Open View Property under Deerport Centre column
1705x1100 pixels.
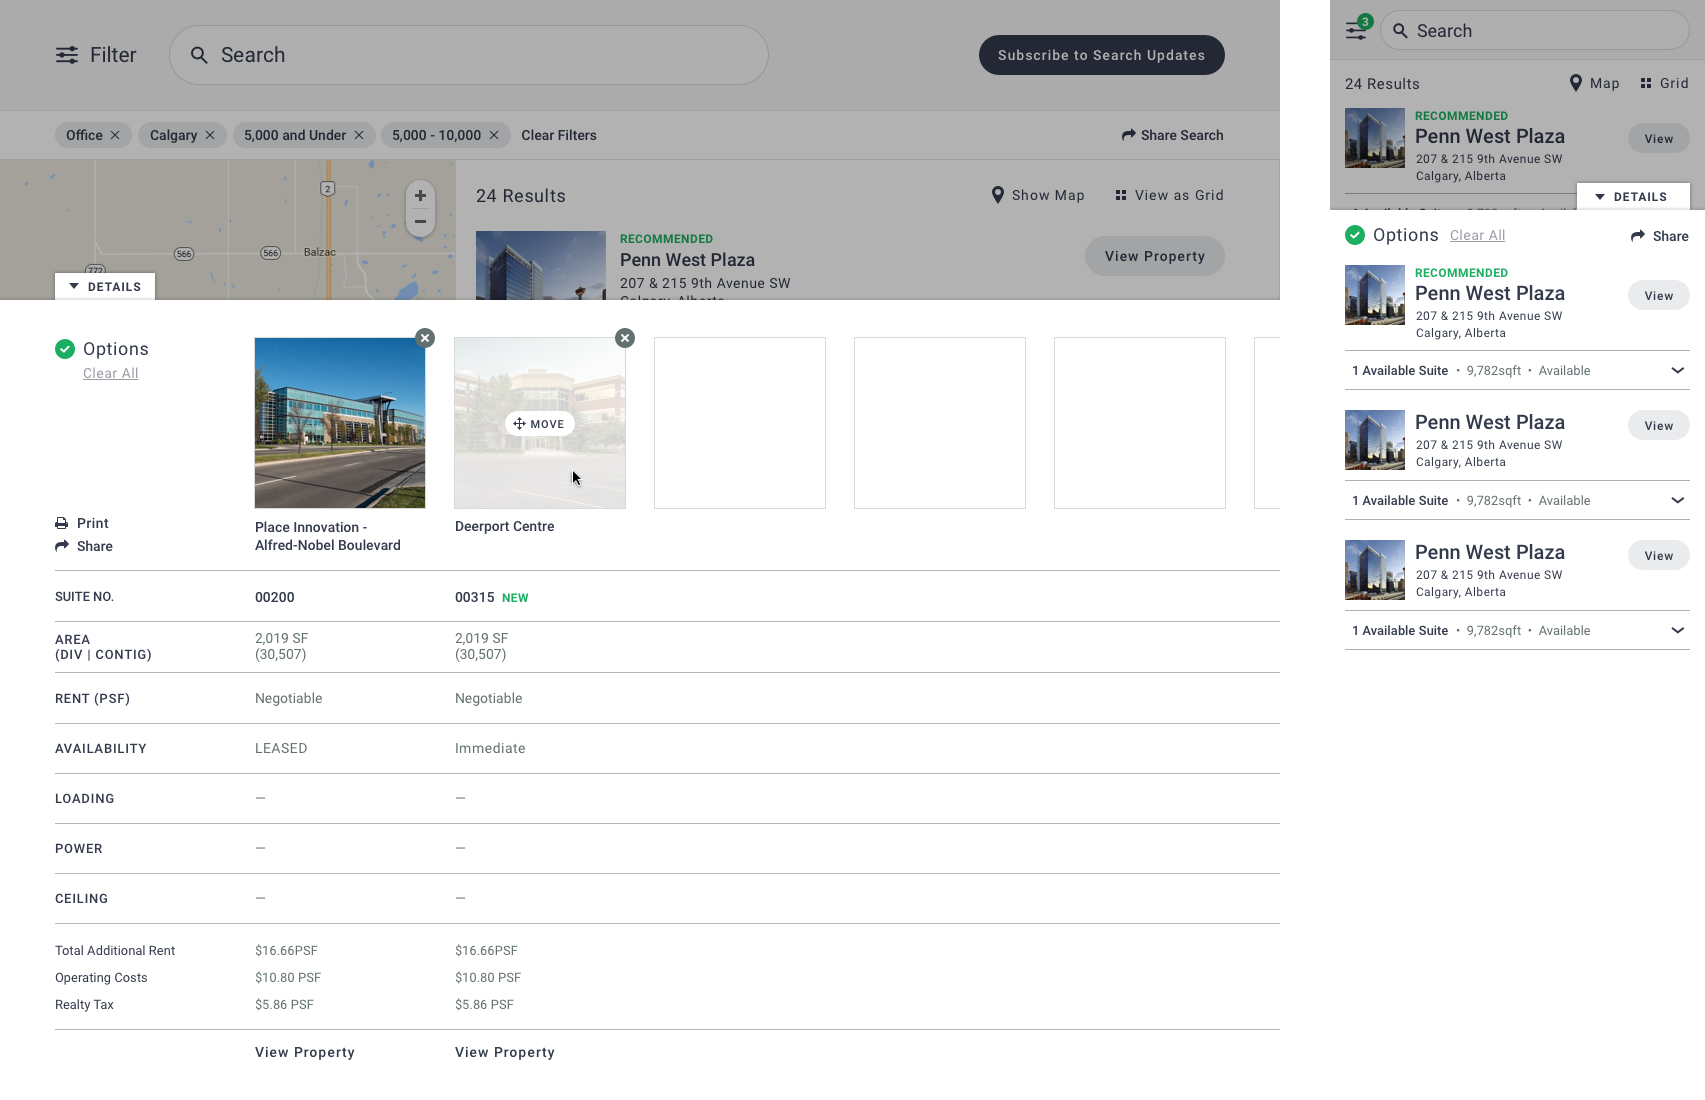pos(505,1052)
